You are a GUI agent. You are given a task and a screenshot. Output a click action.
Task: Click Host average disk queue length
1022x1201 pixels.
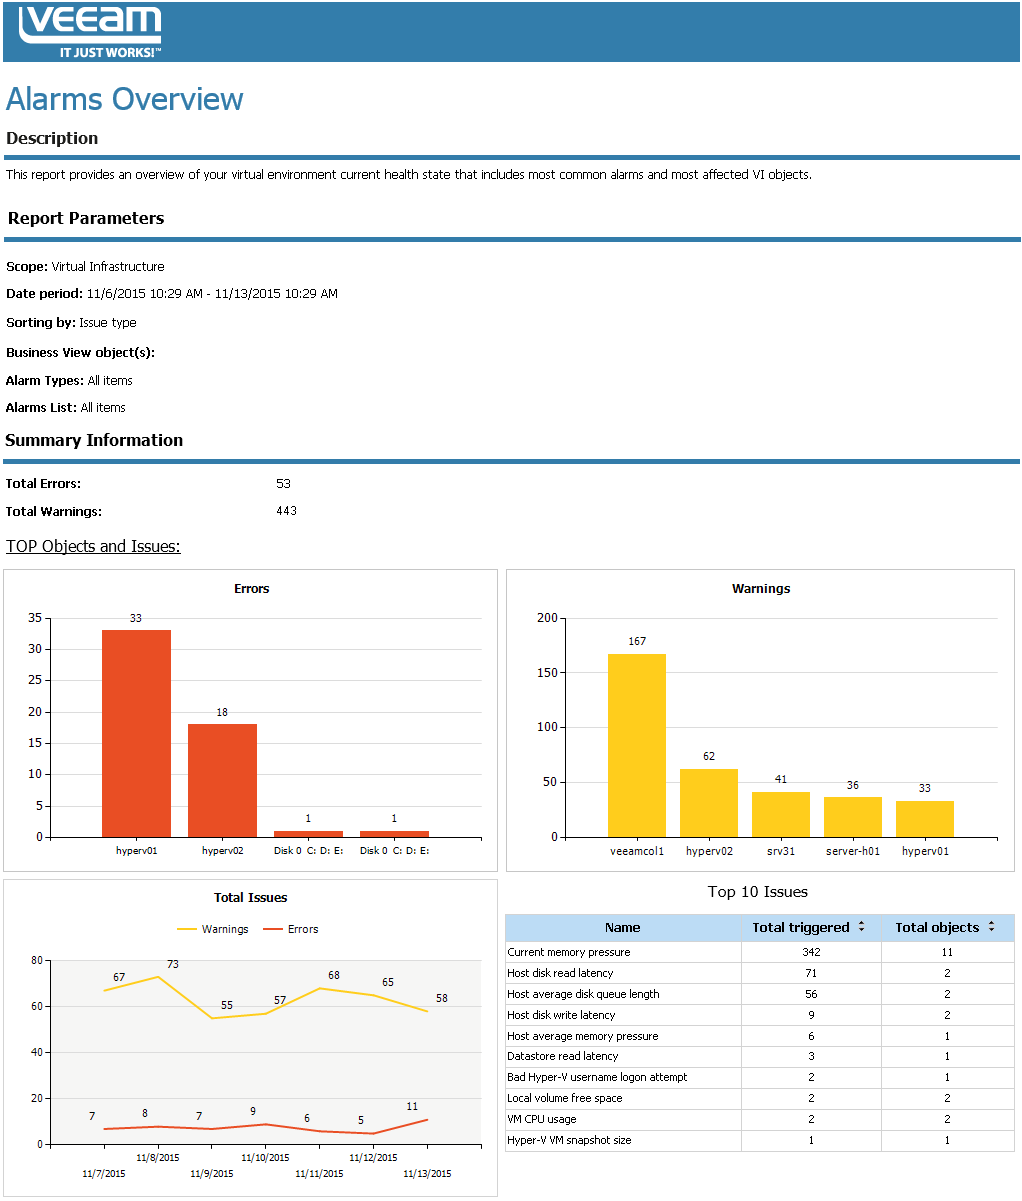coord(583,994)
